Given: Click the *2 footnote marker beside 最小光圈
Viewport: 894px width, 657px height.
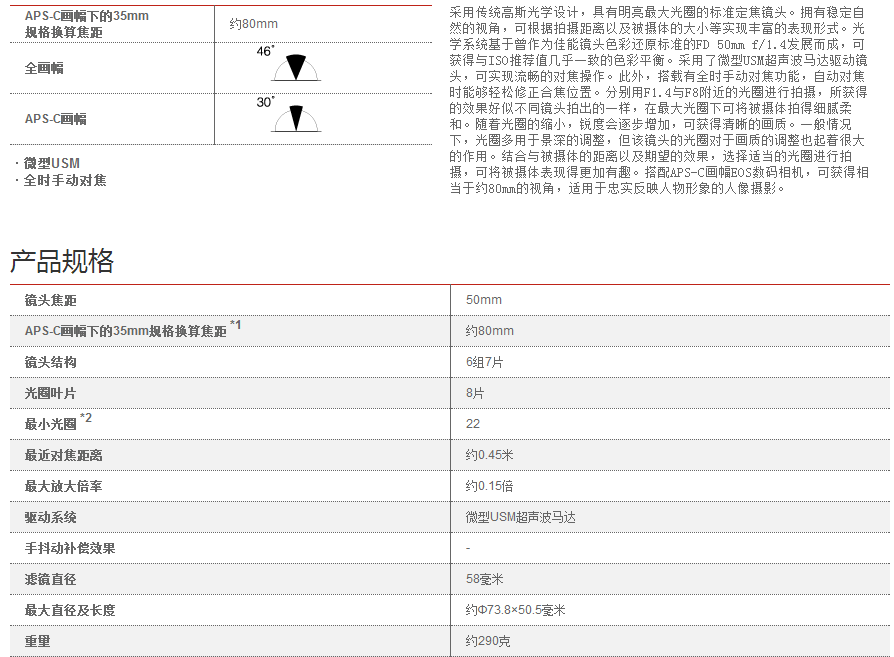Looking at the screenshot, I should click(x=86, y=418).
